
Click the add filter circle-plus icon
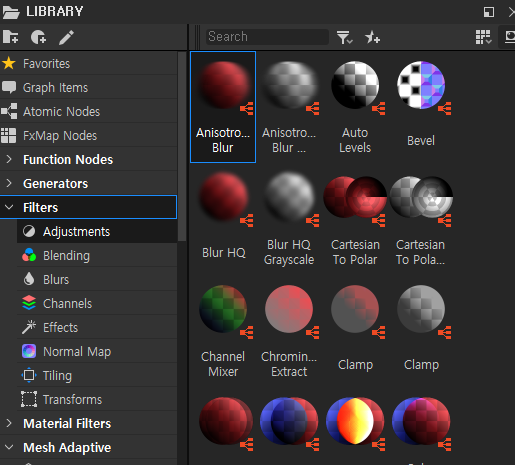(38, 37)
